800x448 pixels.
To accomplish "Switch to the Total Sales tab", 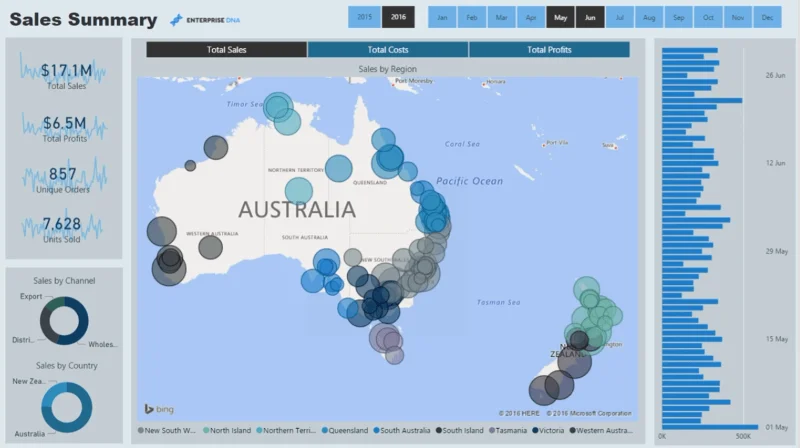I will click(x=227, y=49).
